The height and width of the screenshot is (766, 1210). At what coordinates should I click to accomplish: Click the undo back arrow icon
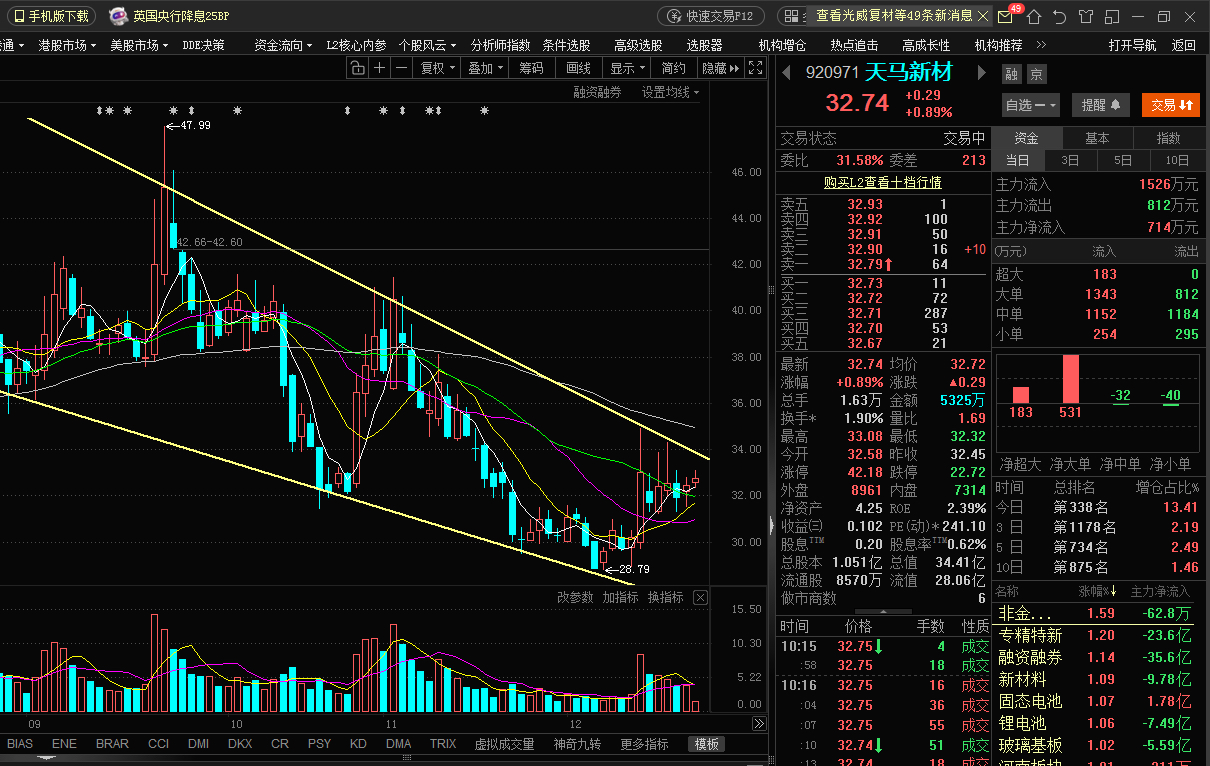(x=1060, y=16)
